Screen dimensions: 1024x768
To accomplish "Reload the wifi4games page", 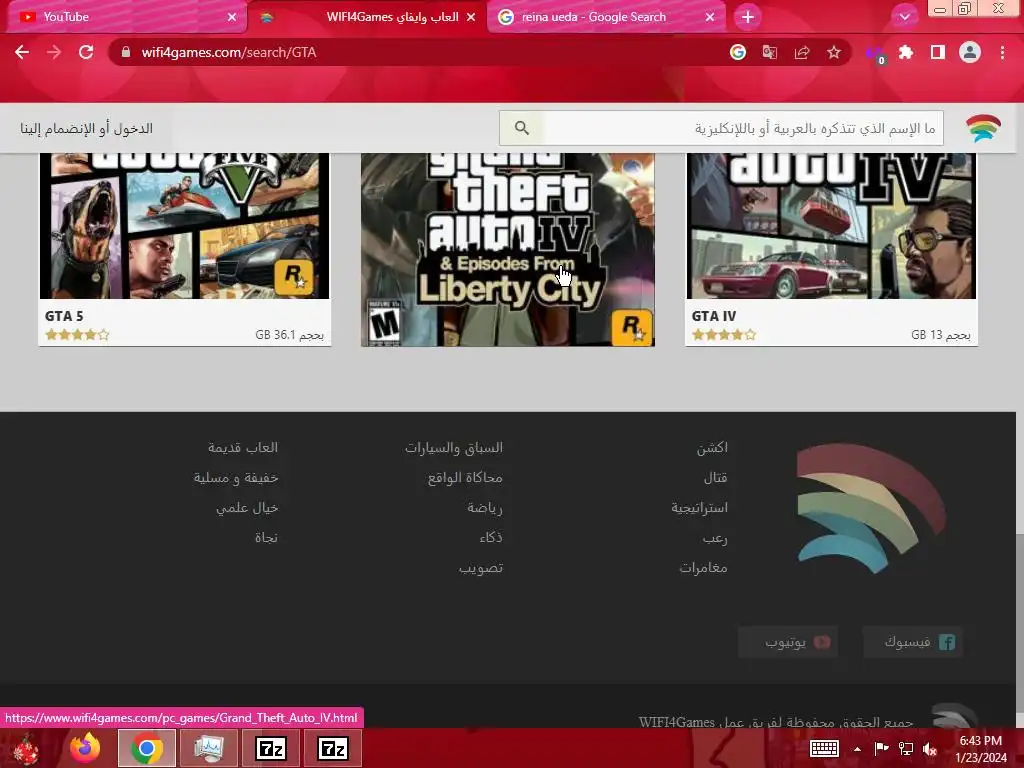I will 86,52.
